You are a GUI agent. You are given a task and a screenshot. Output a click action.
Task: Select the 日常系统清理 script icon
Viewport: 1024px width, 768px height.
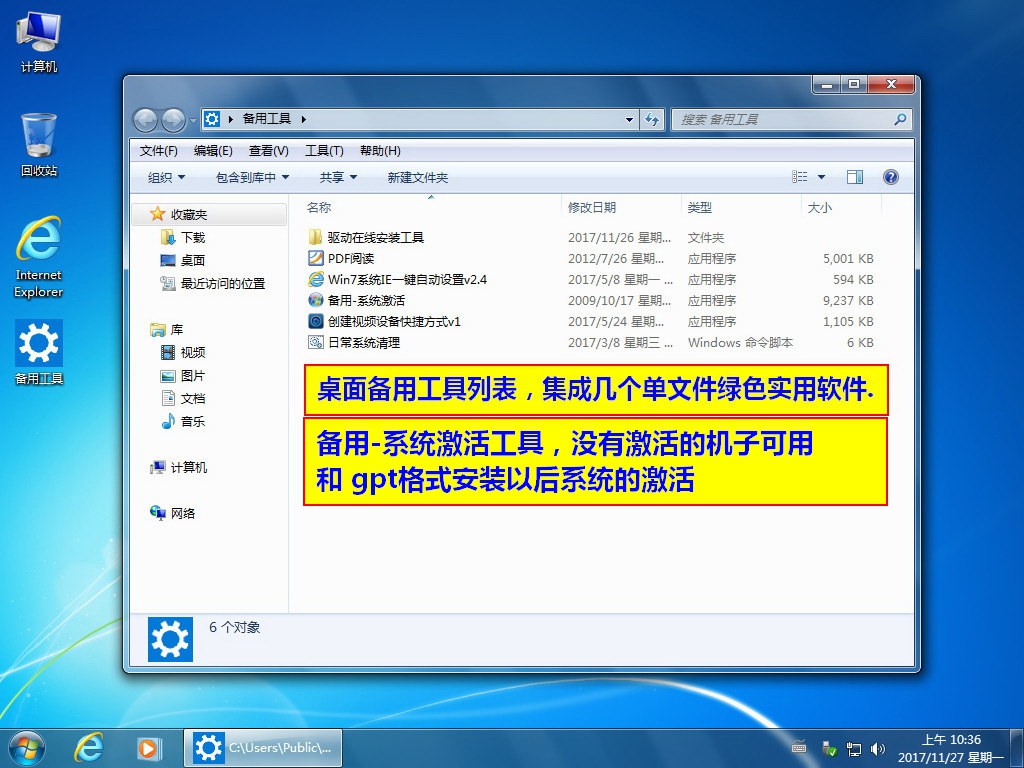click(315, 342)
